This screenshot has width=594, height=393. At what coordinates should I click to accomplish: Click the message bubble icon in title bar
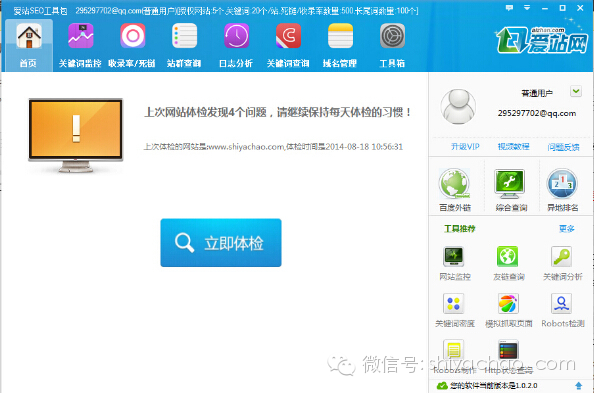point(509,8)
